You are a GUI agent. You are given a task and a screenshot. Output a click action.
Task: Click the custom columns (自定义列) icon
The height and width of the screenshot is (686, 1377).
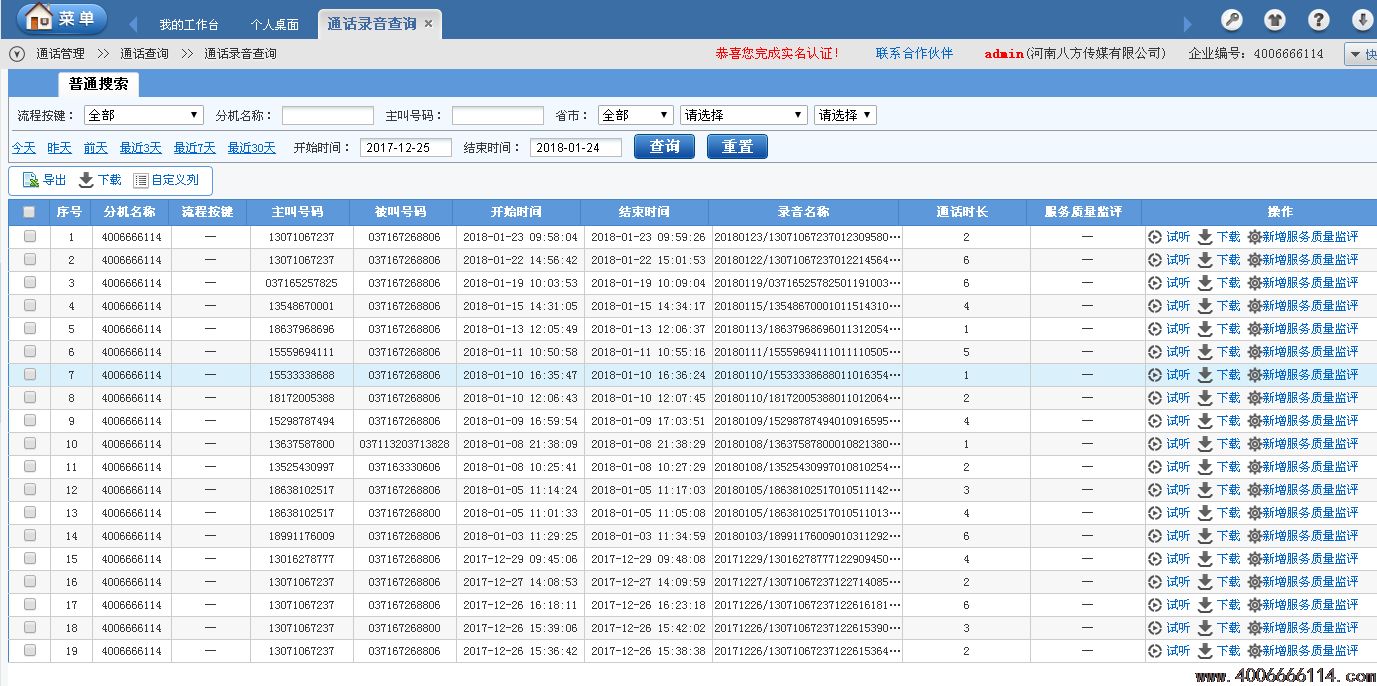141,181
